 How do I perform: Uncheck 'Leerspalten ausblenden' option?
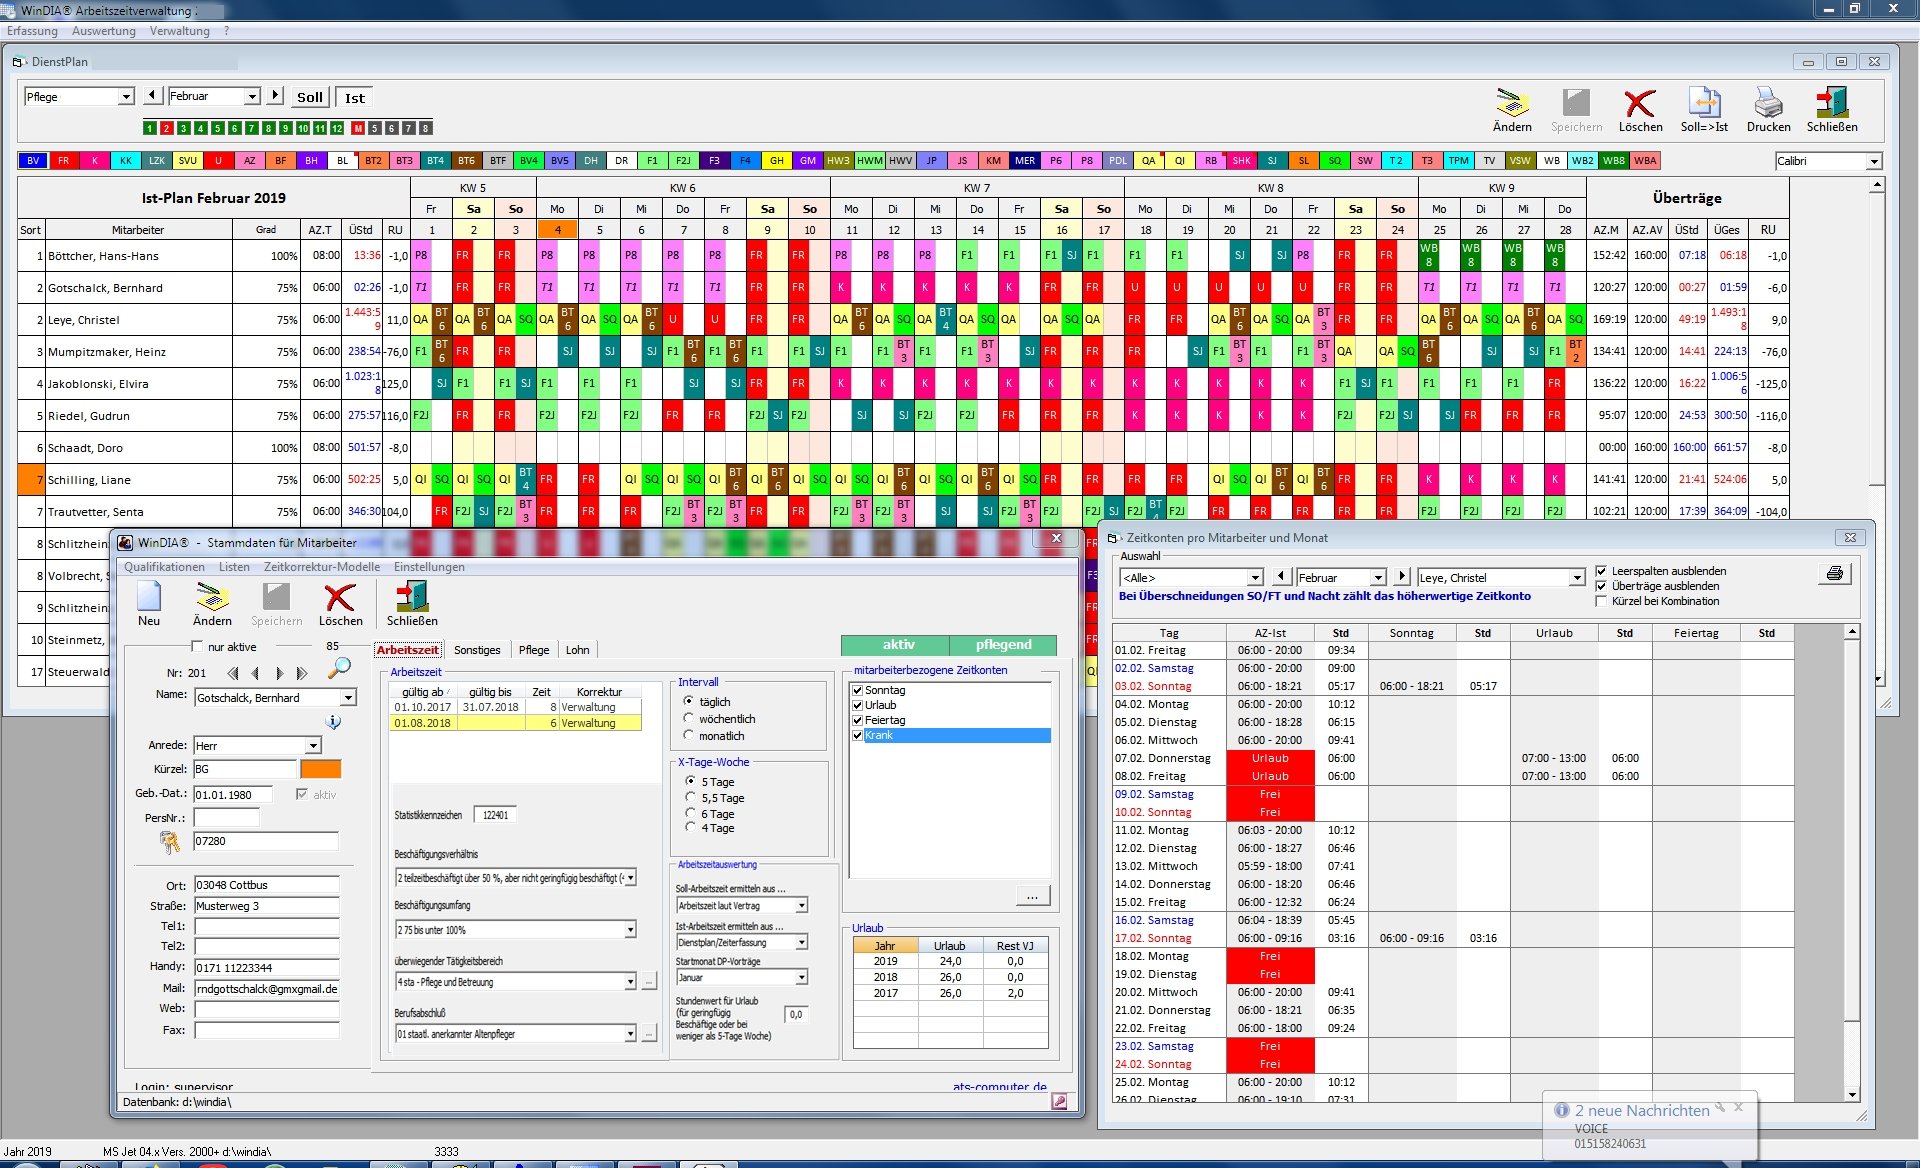pyautogui.click(x=1601, y=571)
